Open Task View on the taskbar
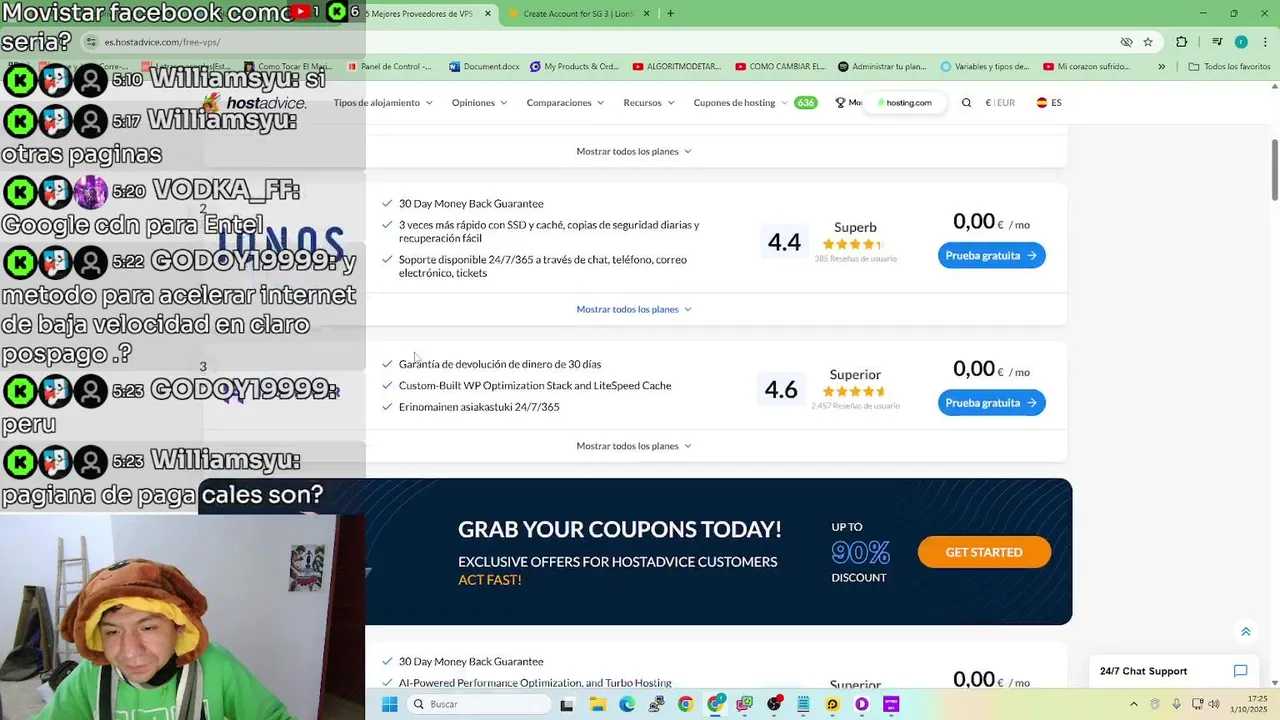 pyautogui.click(x=567, y=704)
